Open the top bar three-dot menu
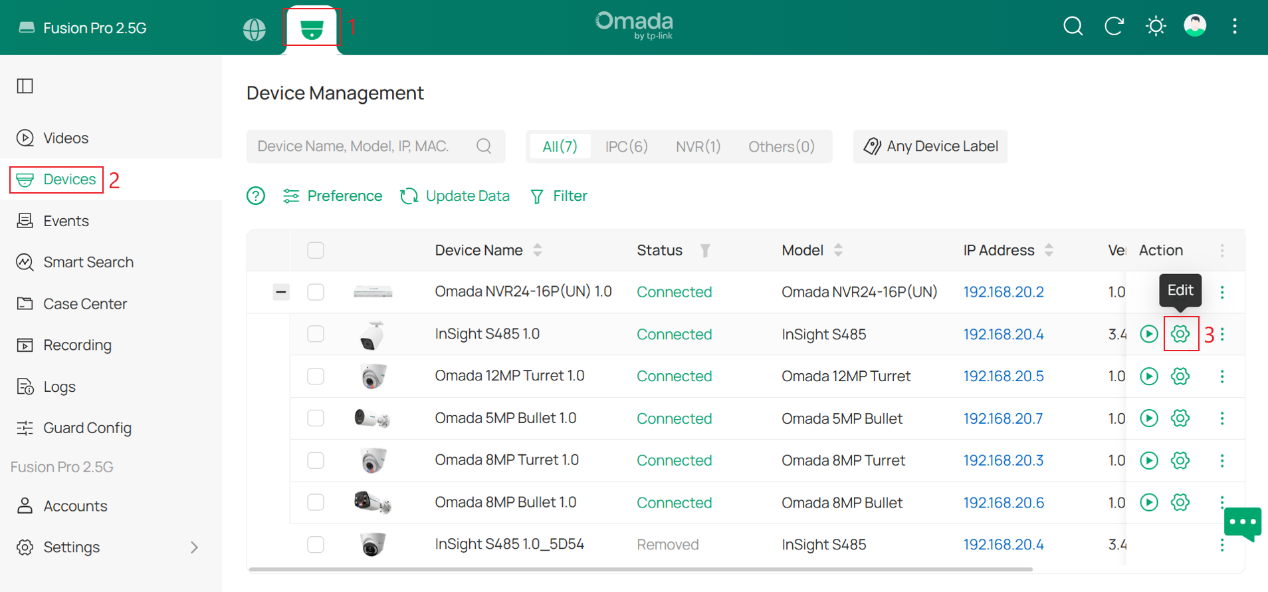This screenshot has height=592, width=1268. (1235, 27)
